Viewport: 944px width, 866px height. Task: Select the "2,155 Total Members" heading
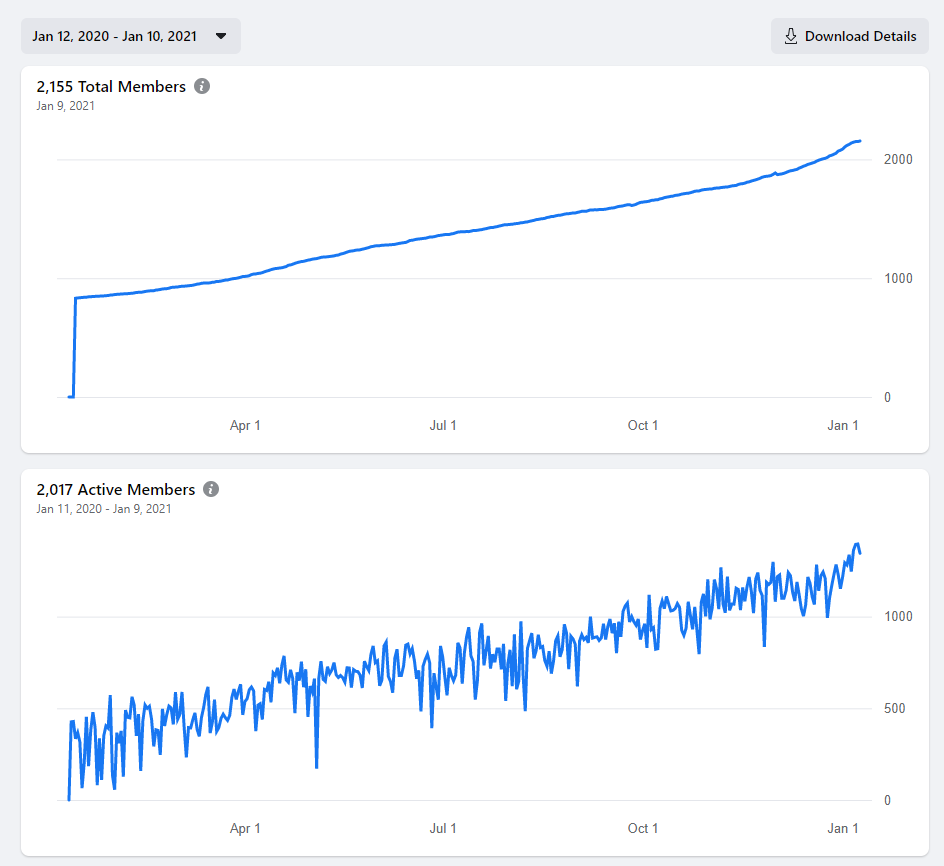tap(111, 87)
